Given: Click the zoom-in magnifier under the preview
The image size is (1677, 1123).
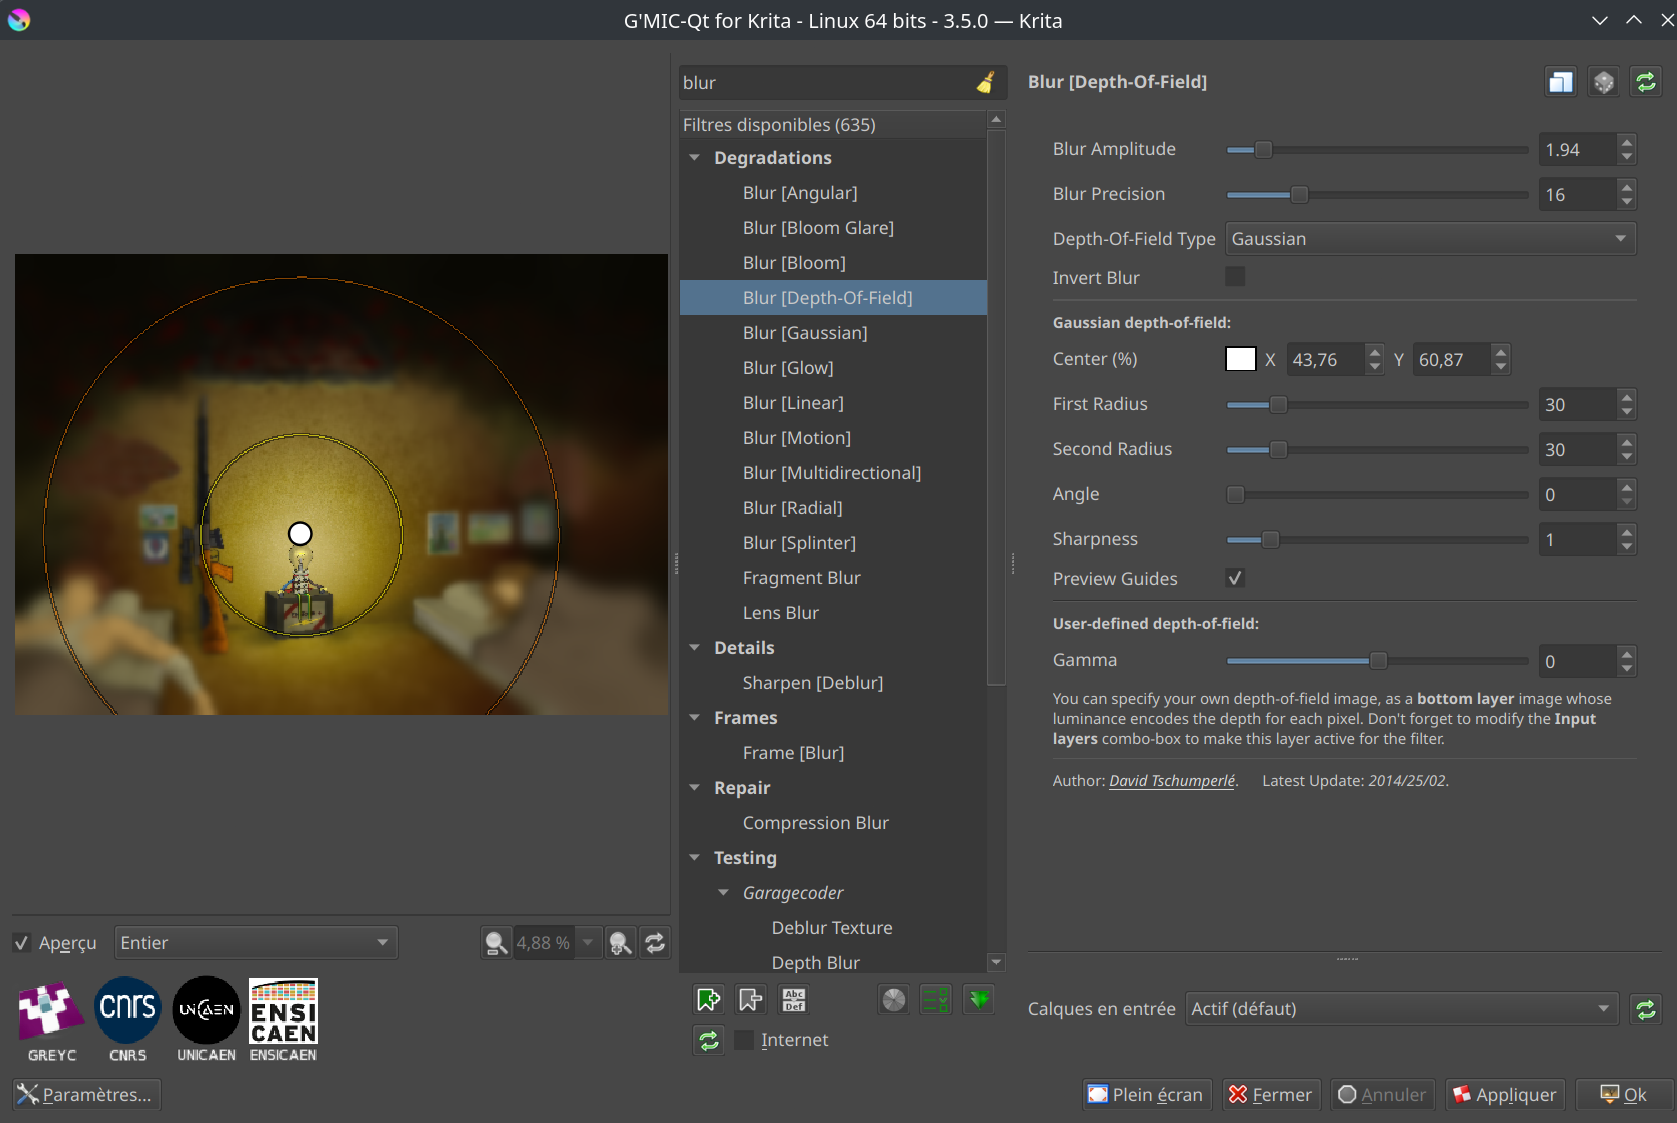Looking at the screenshot, I should pyautogui.click(x=620, y=943).
